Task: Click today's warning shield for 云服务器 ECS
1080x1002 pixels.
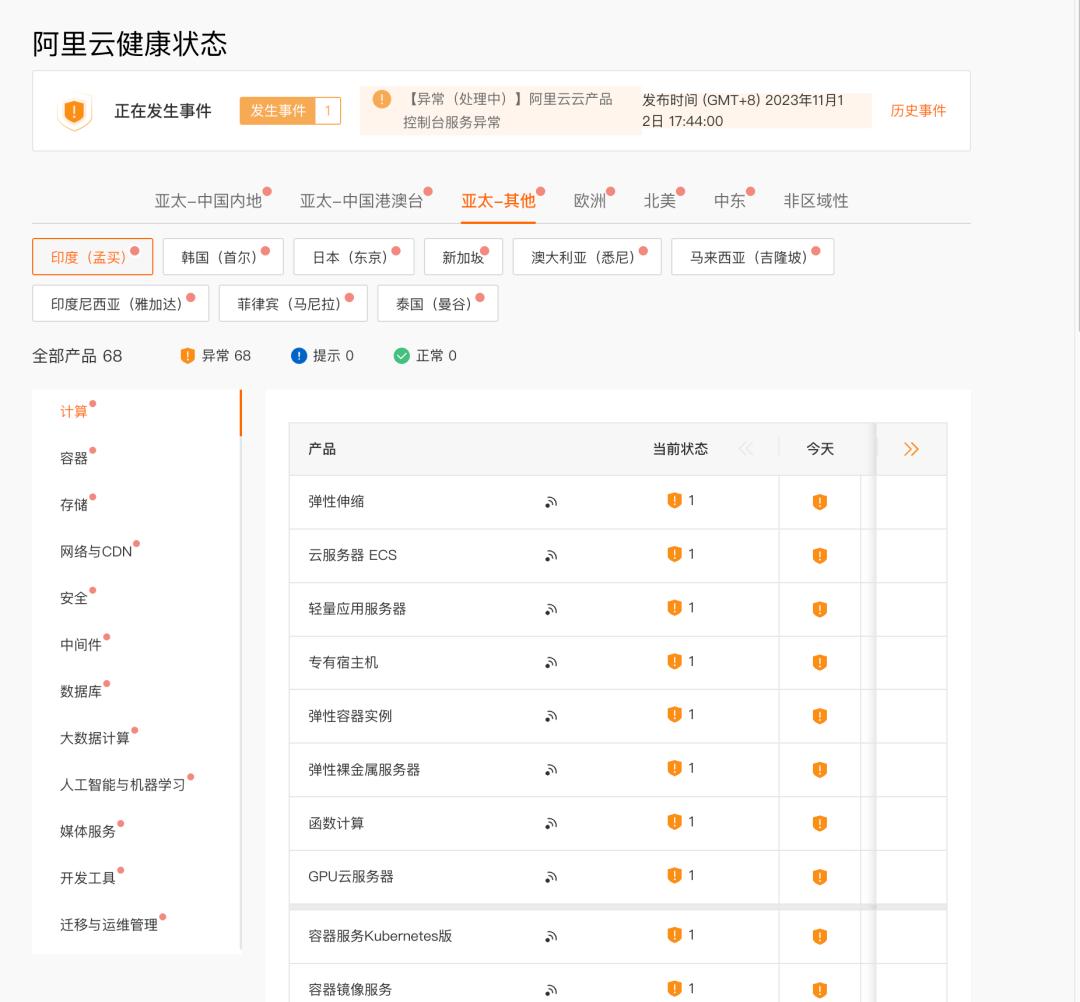Action: click(820, 556)
